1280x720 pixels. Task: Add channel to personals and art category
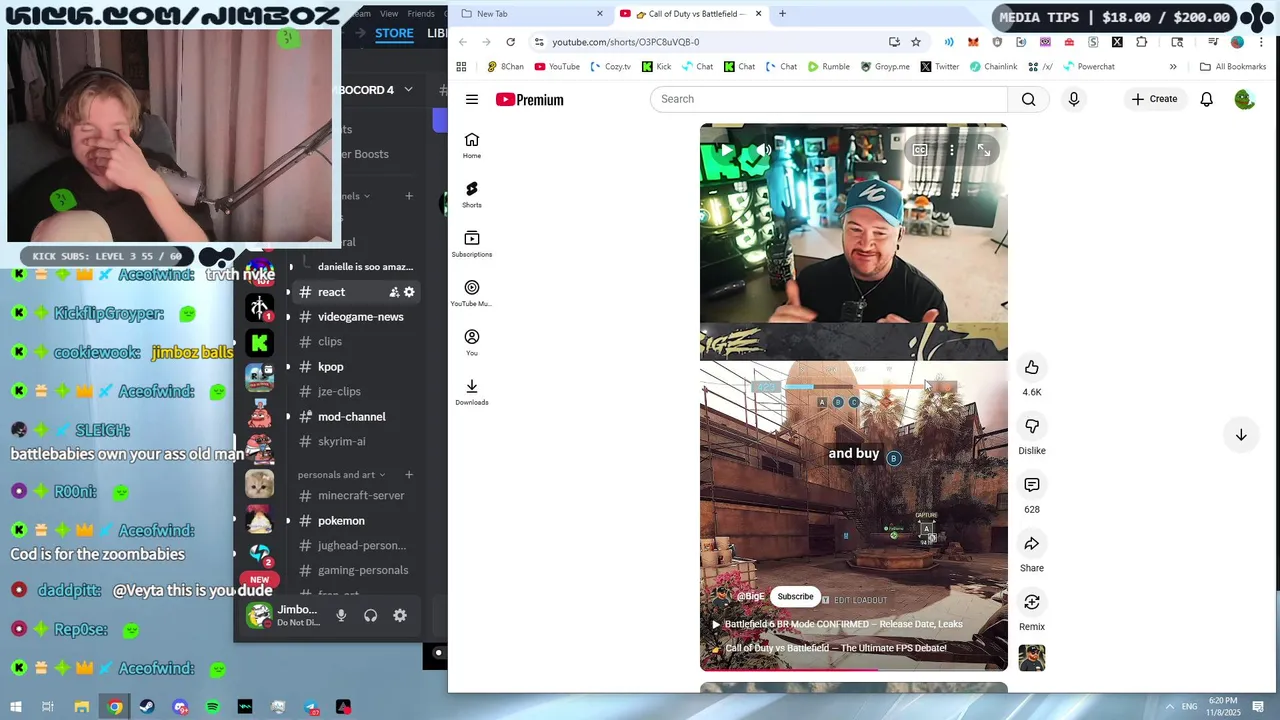pyautogui.click(x=409, y=475)
